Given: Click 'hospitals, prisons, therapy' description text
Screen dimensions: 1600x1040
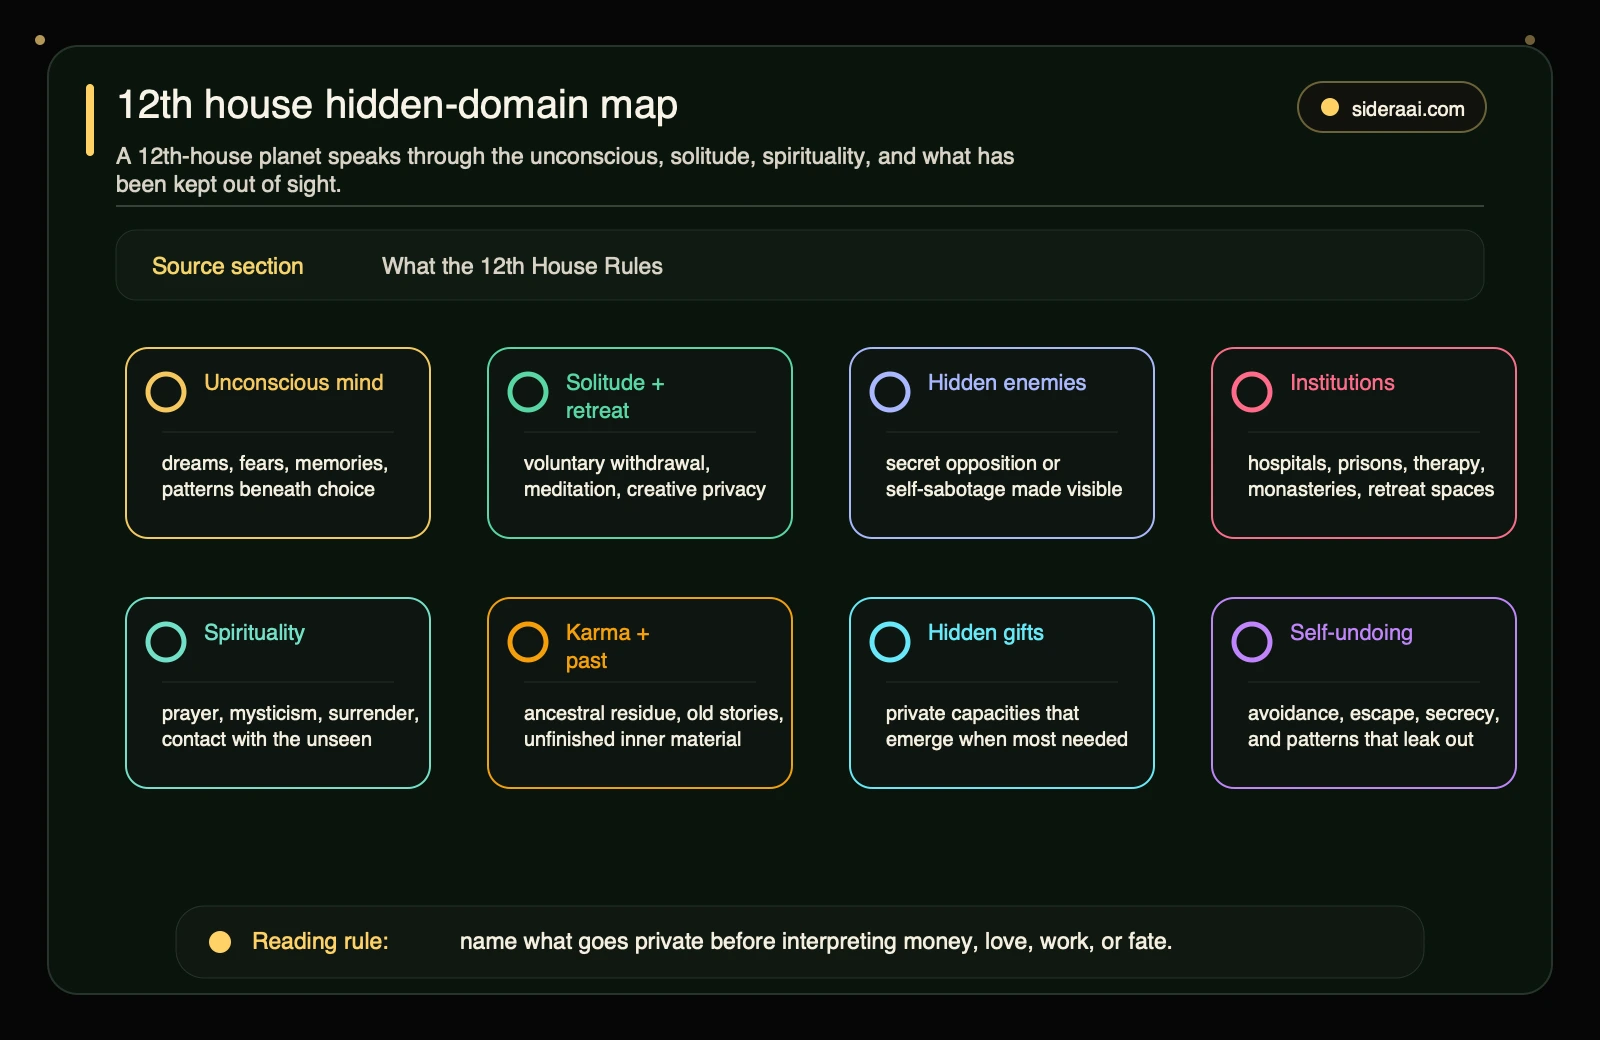Looking at the screenshot, I should point(1371,476).
